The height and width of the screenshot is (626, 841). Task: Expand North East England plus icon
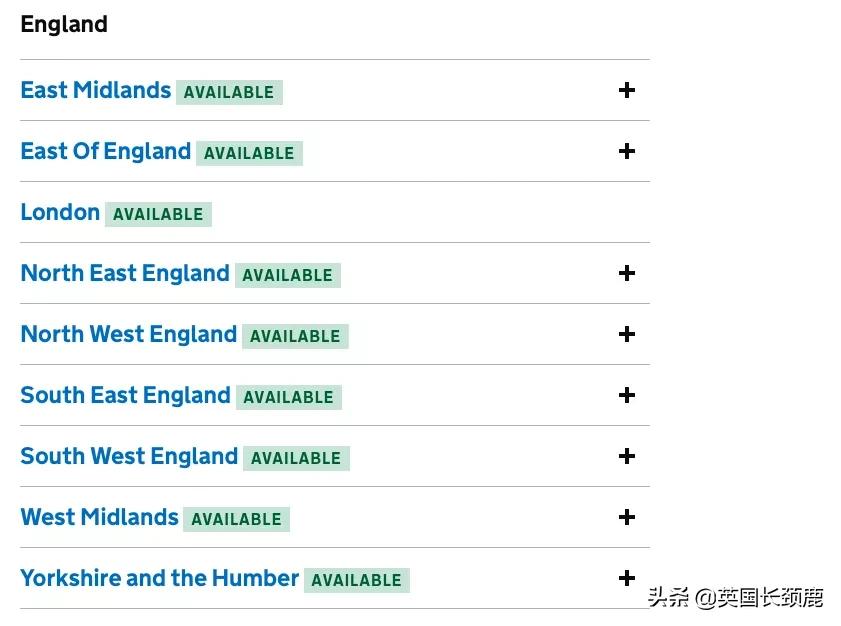tap(627, 274)
